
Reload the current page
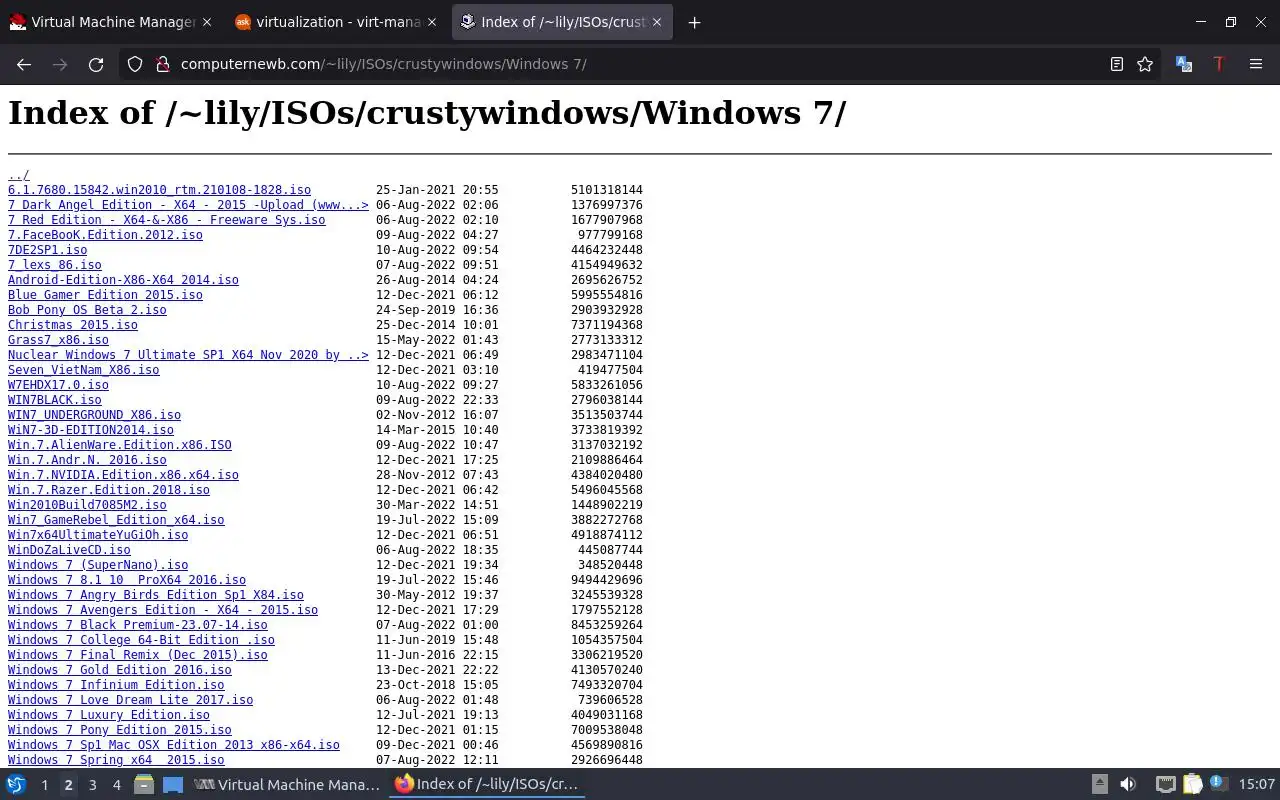click(96, 64)
